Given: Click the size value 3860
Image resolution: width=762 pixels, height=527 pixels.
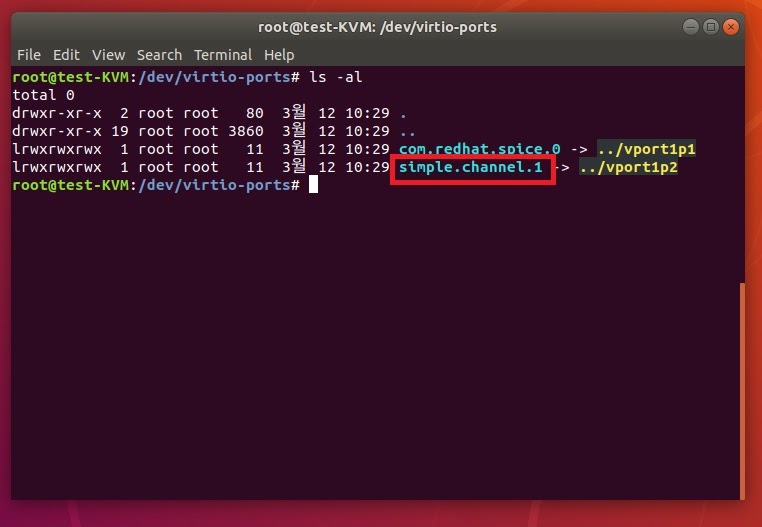Looking at the screenshot, I should point(246,131).
